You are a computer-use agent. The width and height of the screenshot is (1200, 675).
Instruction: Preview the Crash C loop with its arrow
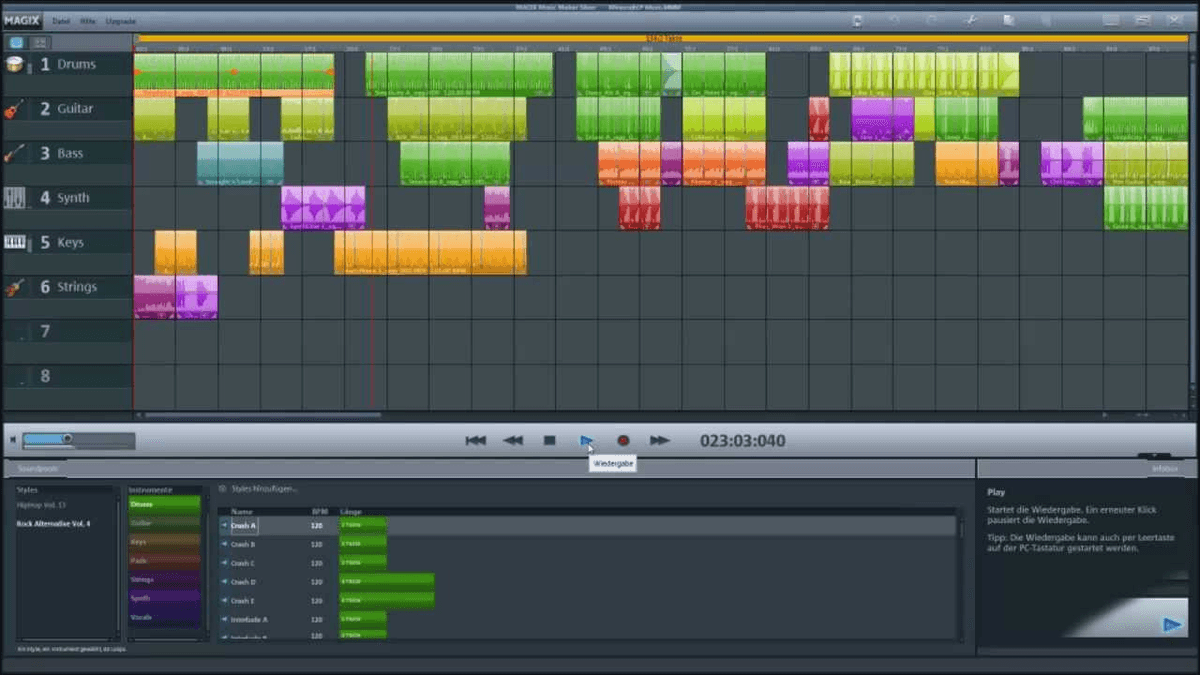(224, 563)
